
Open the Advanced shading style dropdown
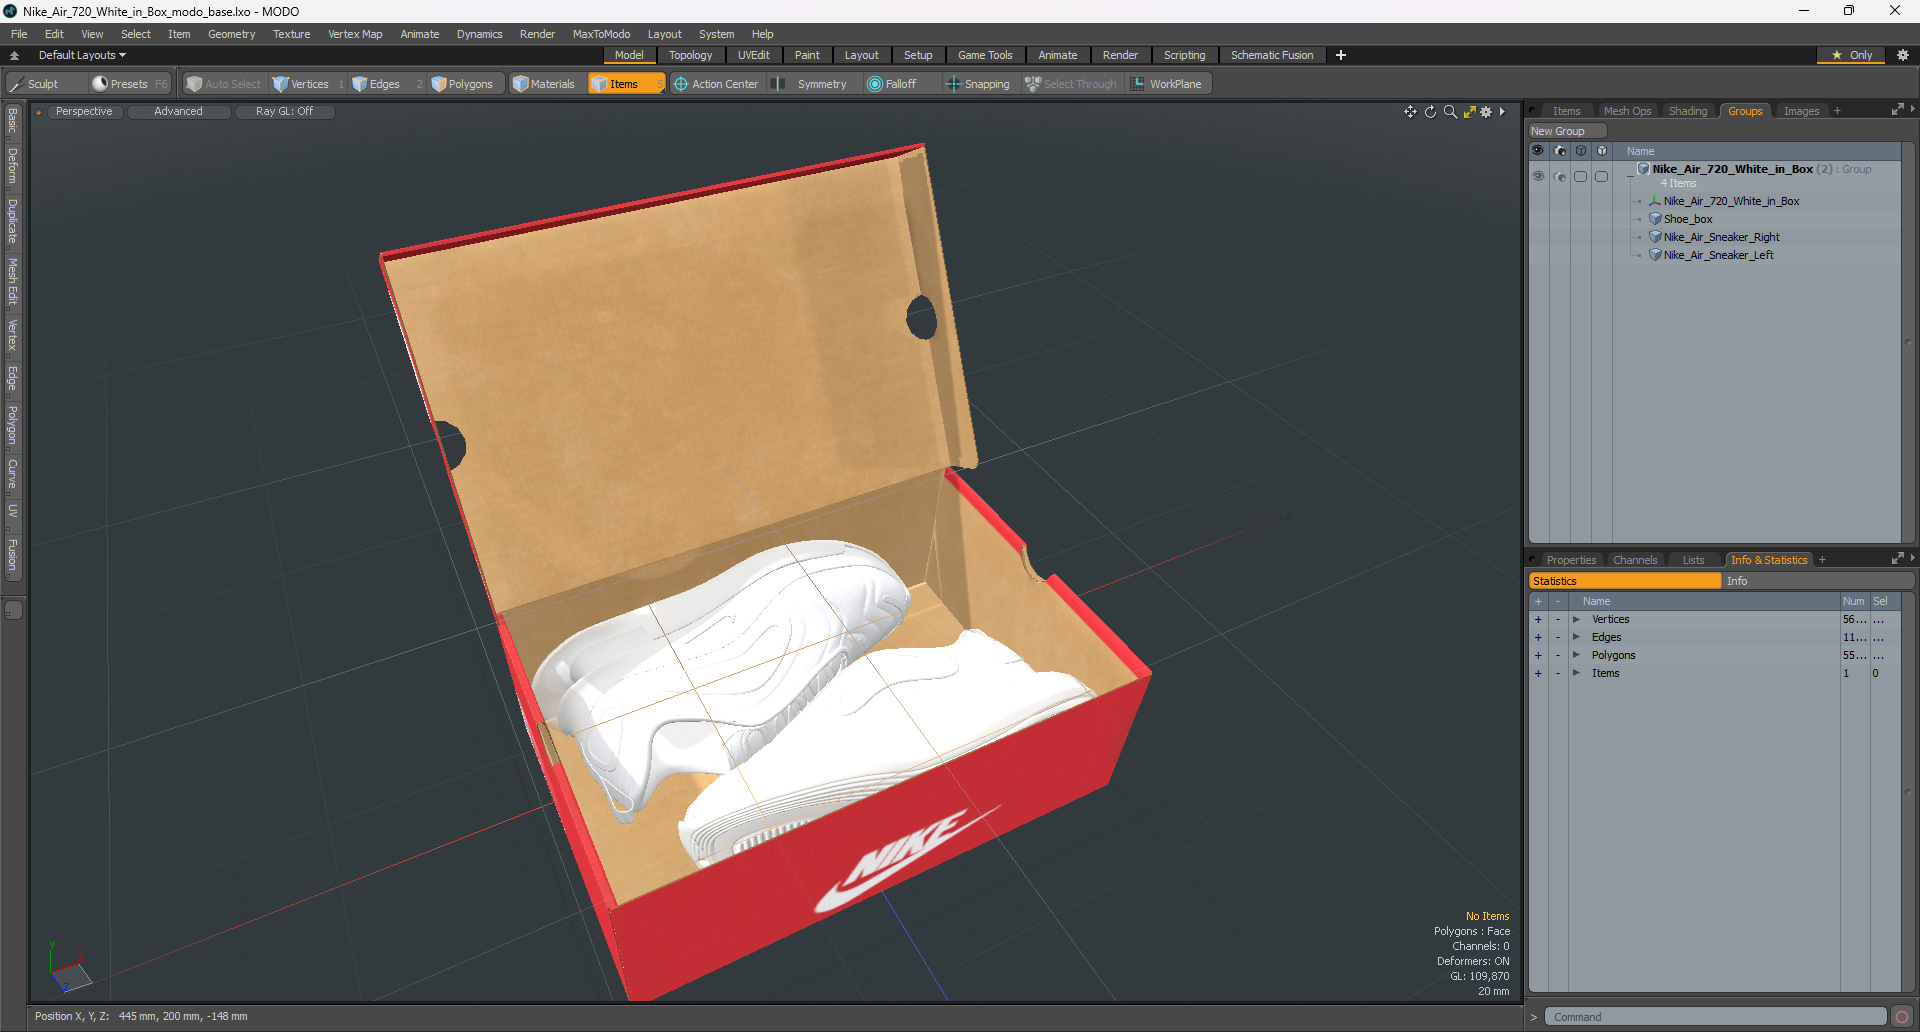point(178,111)
